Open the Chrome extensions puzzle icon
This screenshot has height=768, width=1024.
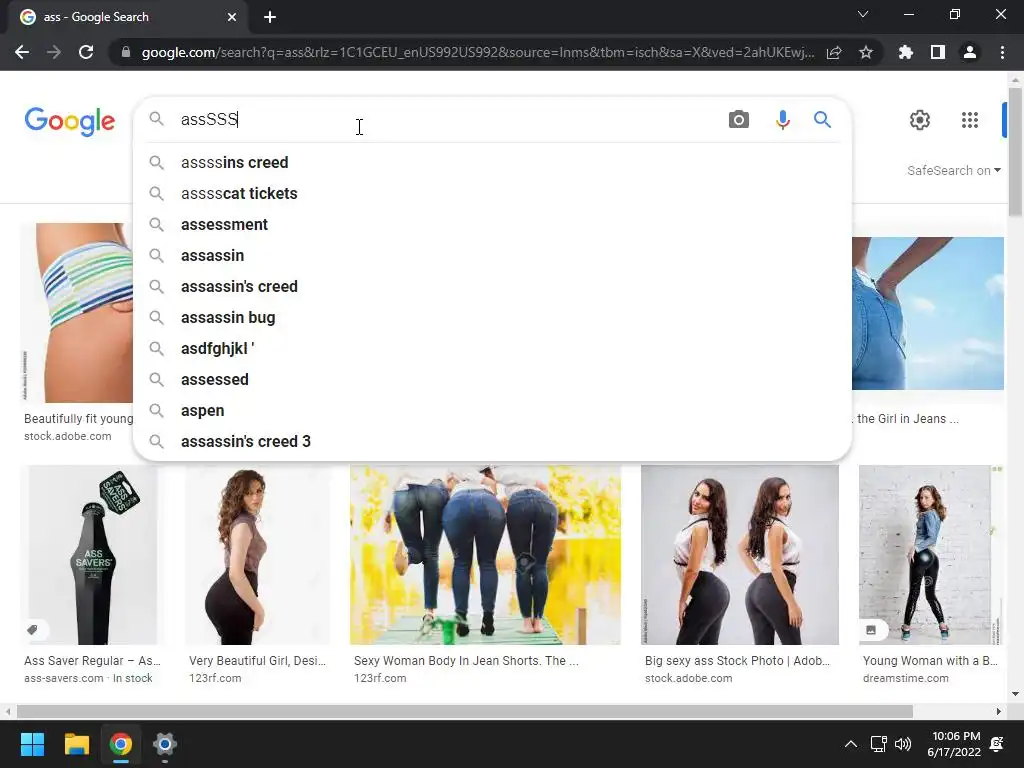pyautogui.click(x=906, y=52)
